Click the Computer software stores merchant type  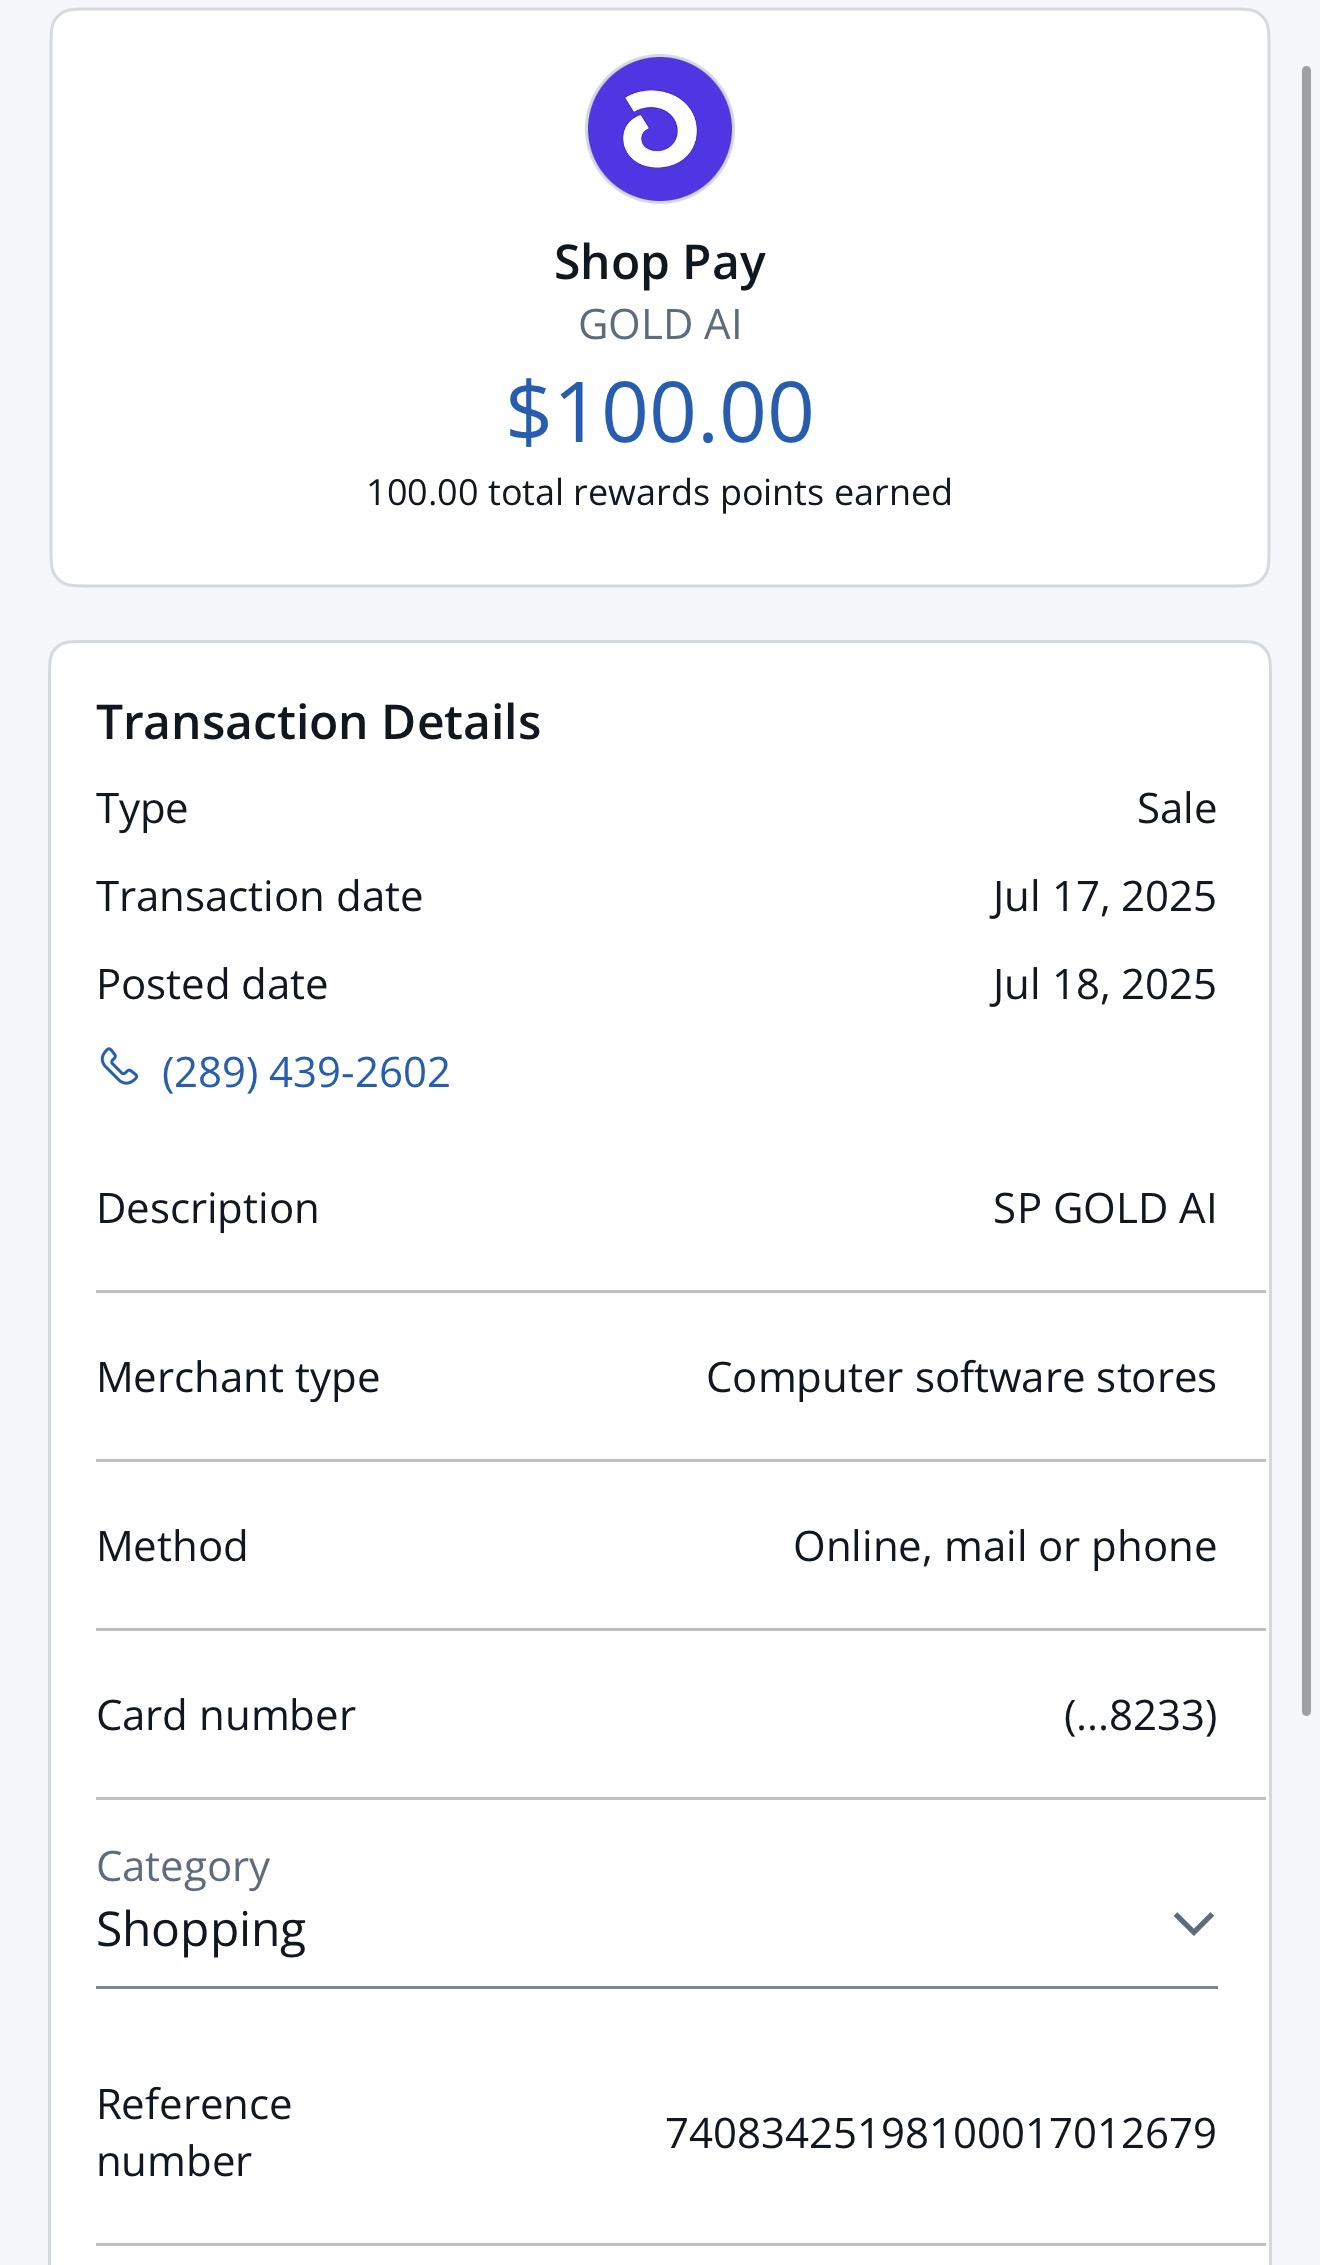click(961, 1377)
